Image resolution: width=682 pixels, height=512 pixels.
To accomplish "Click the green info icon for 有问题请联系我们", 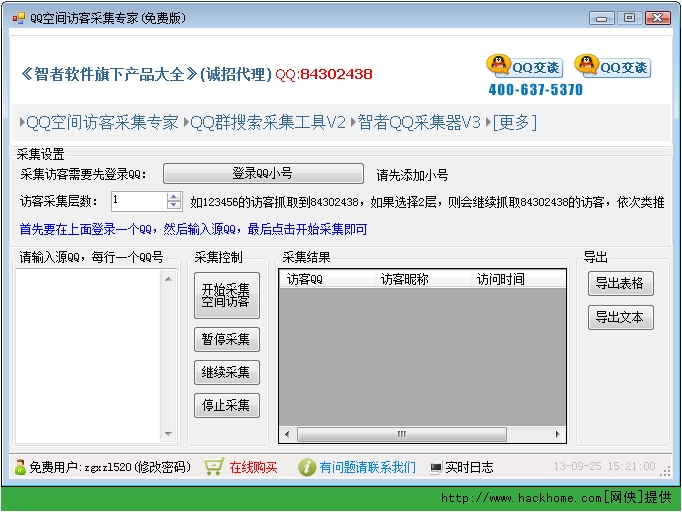I will (x=307, y=467).
